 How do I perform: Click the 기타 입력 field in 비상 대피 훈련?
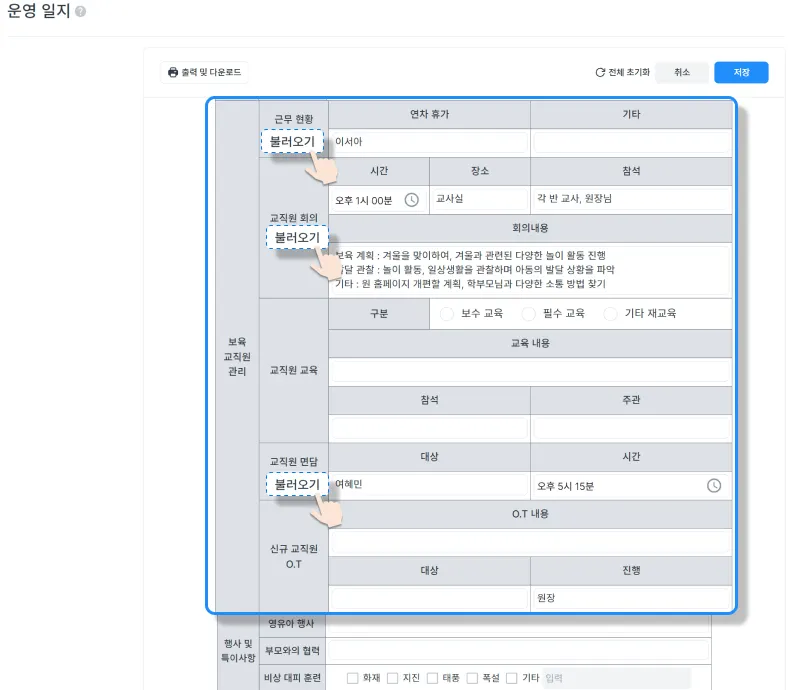616,678
